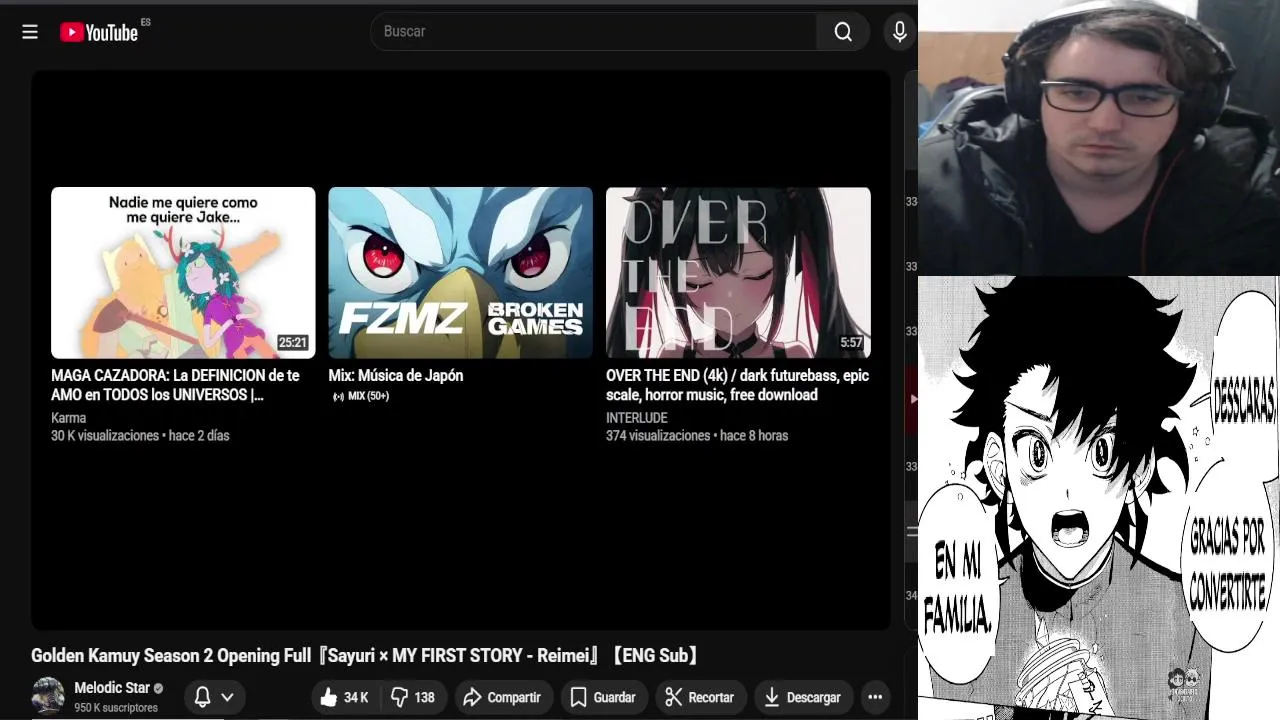This screenshot has width=1280, height=720.
Task: Open the Mix: Música de Japón title
Action: 396,376
